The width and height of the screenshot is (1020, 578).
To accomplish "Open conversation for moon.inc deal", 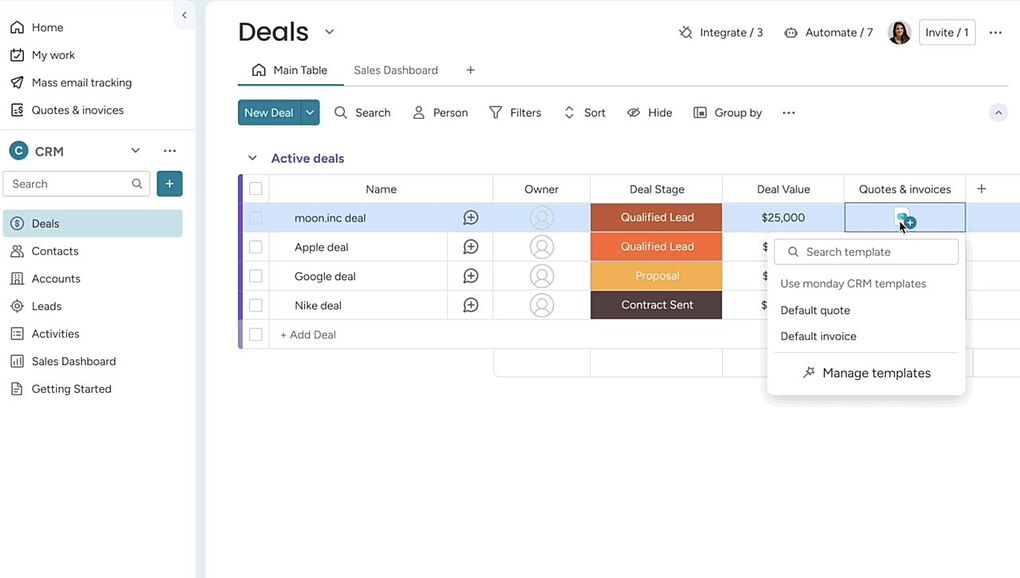I will (x=470, y=218).
